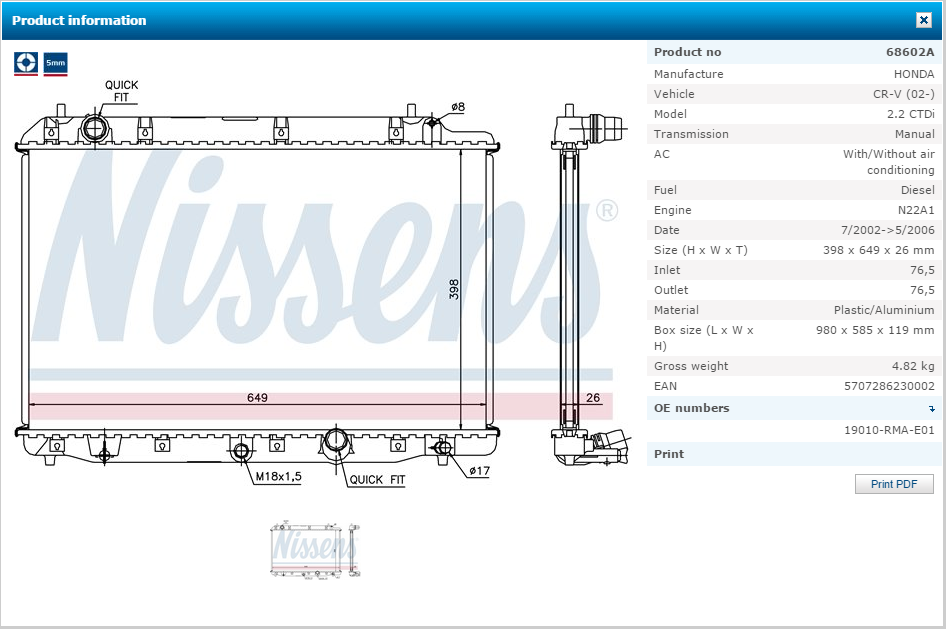This screenshot has height=629, width=946.
Task: Select date range 7/2002->5/2006
Action: pyautogui.click(x=887, y=230)
